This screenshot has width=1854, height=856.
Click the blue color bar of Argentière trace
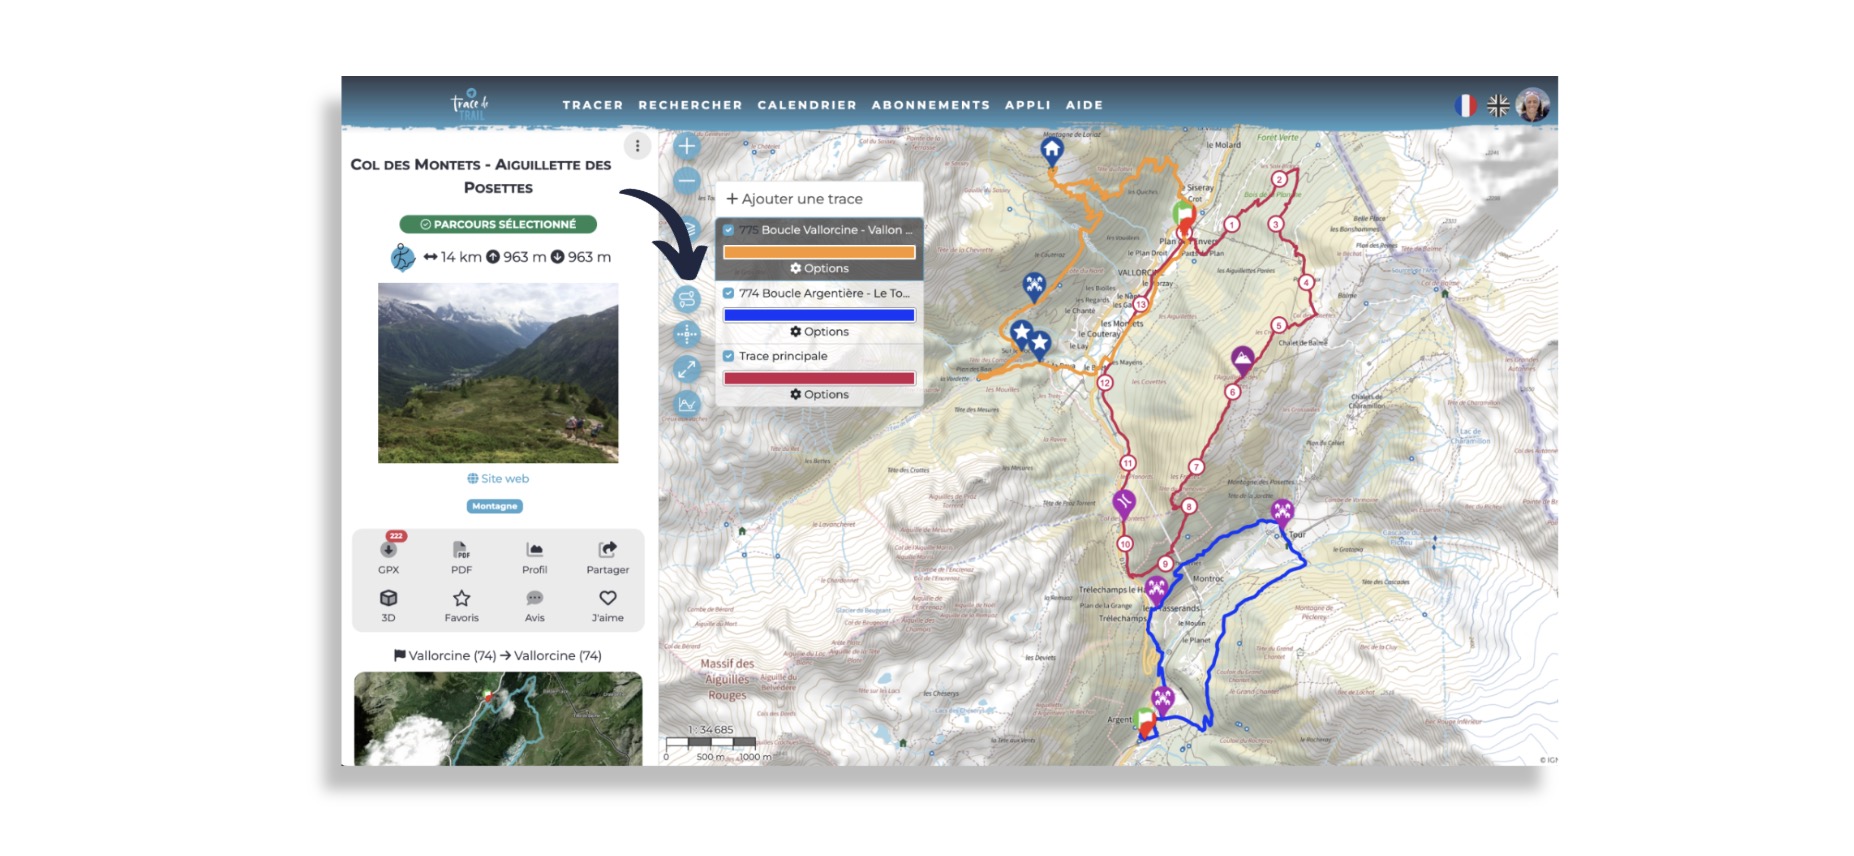click(819, 315)
